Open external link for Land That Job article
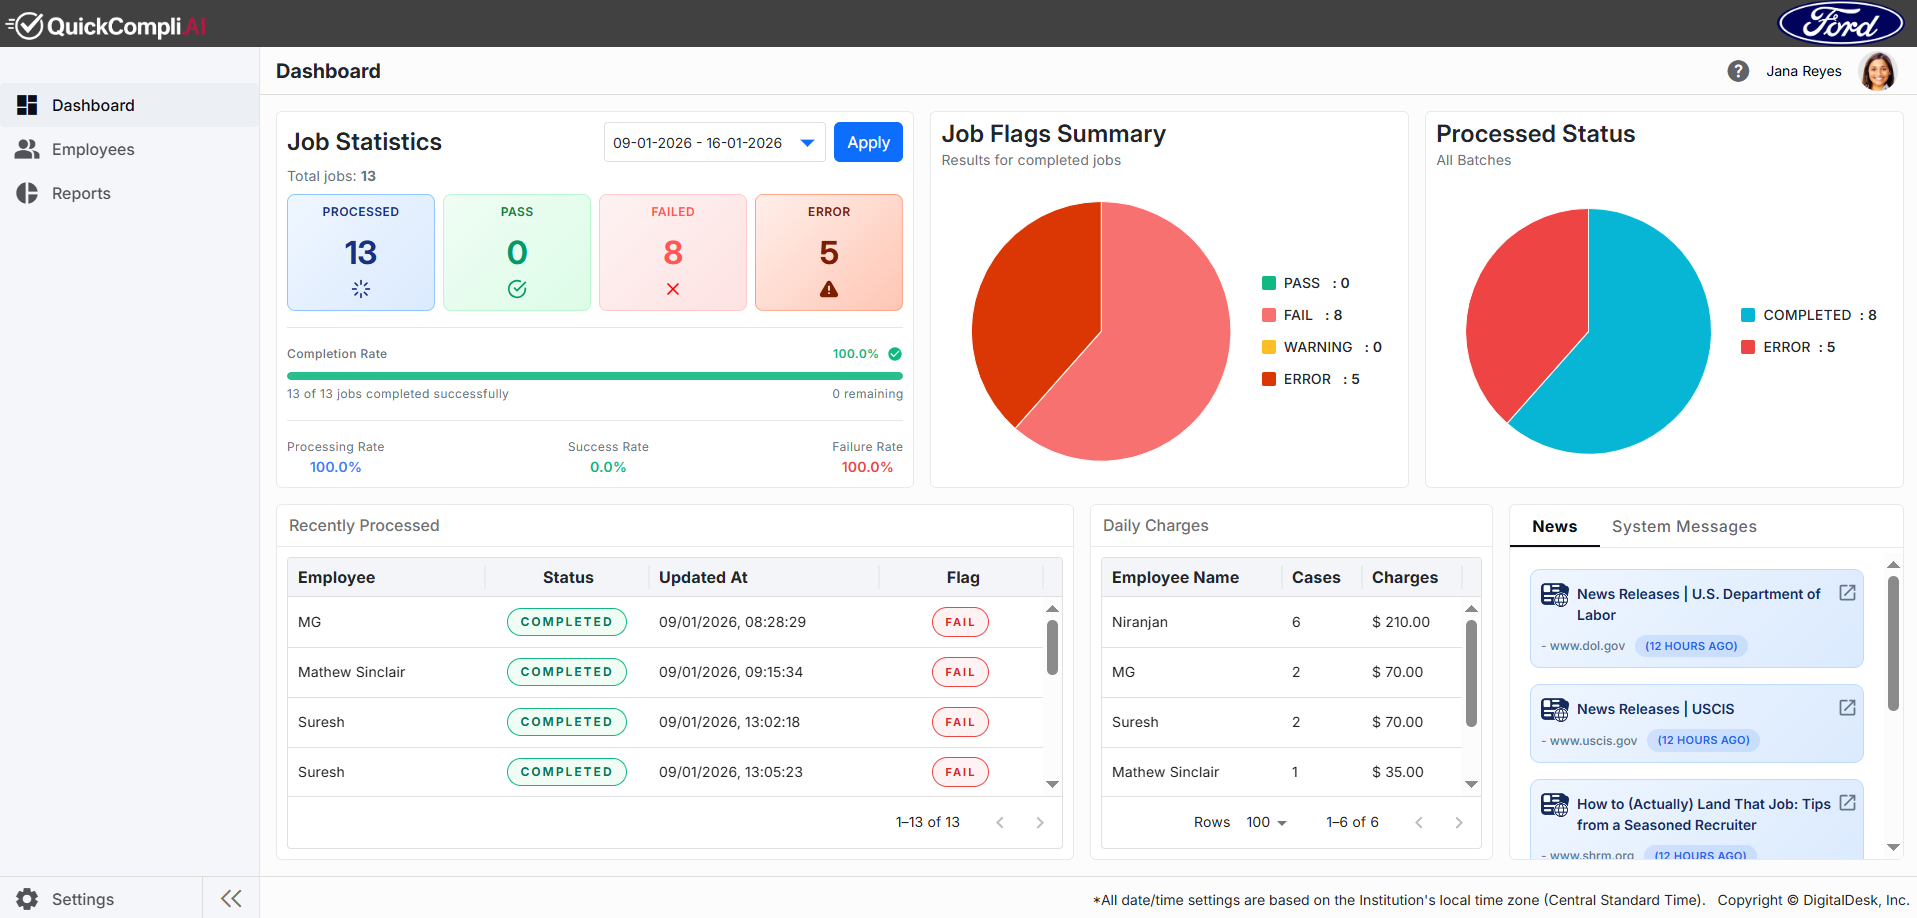The width and height of the screenshot is (1917, 918). 1847,803
